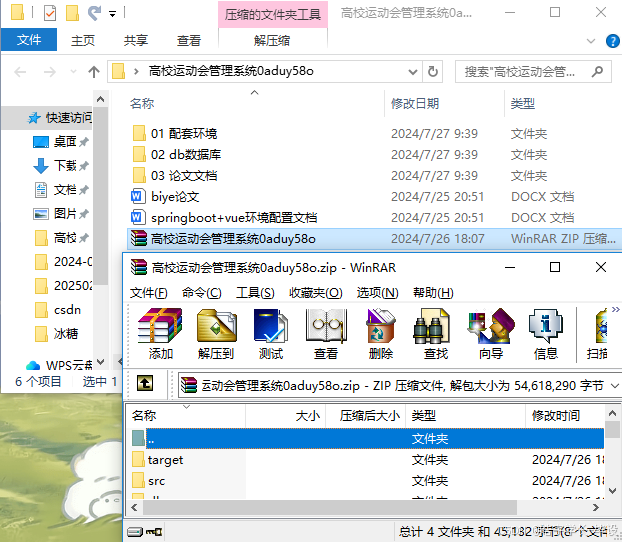Viewport: 622px width, 542px height.
Task: Click the WinRAR disk icon in status bar
Action: click(135, 532)
